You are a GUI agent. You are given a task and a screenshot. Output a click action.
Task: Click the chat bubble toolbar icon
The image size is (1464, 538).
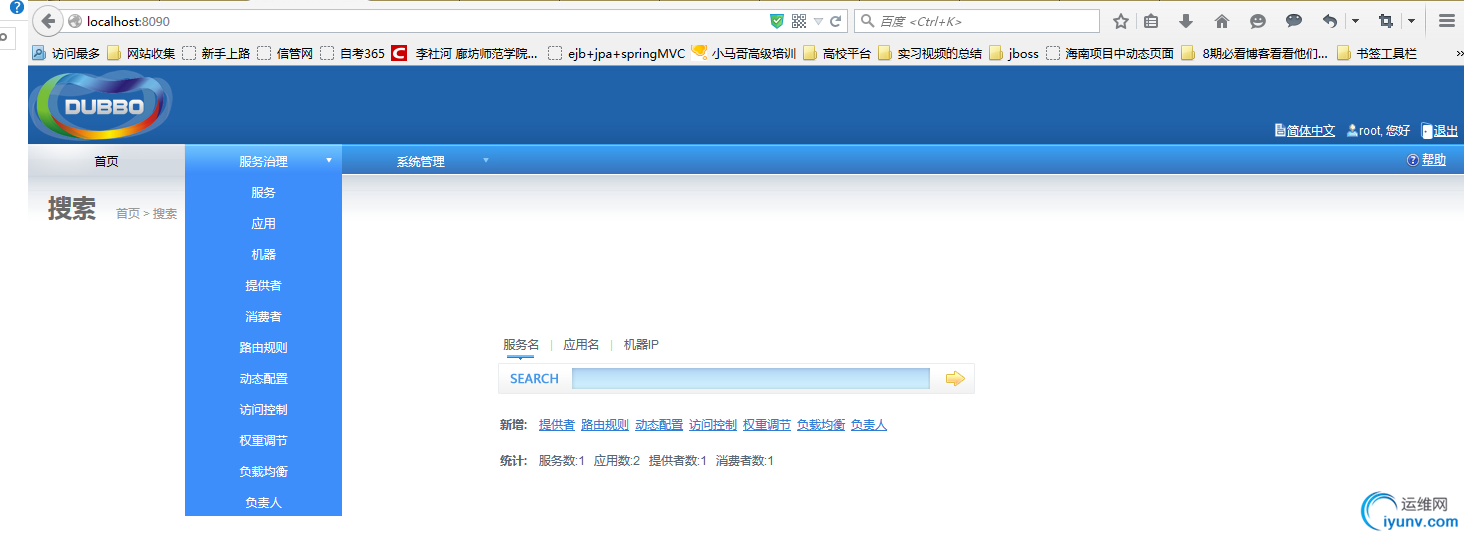[1294, 21]
